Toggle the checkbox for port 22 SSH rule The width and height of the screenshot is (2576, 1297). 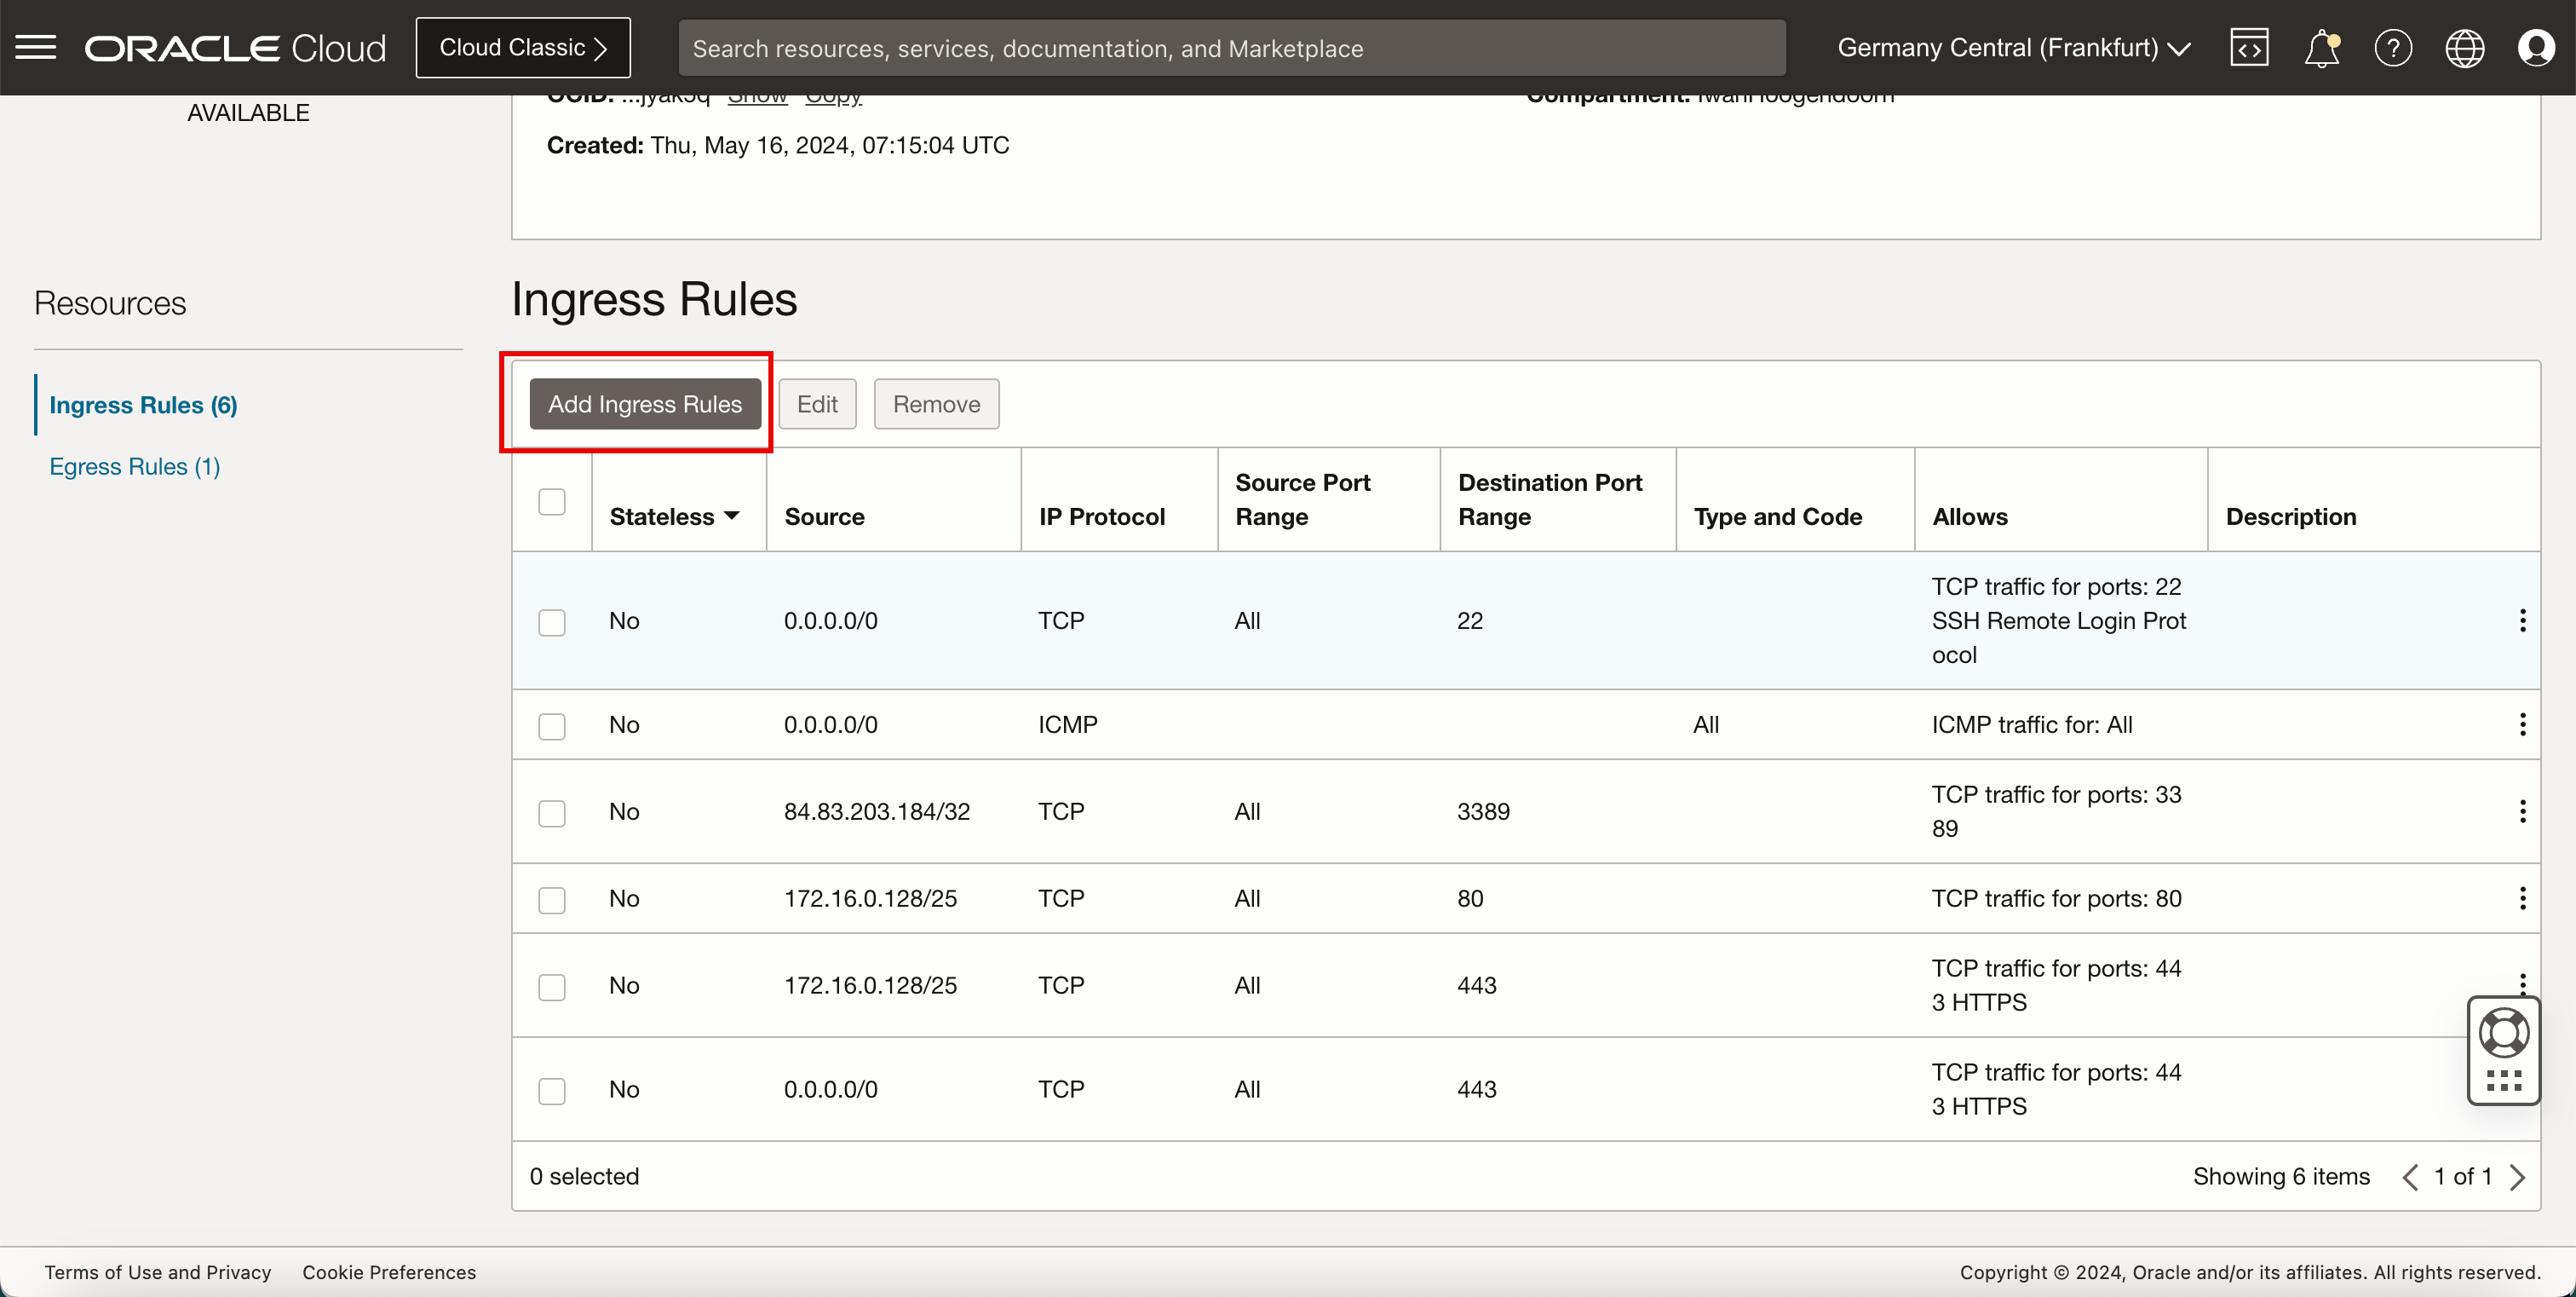[x=552, y=622]
